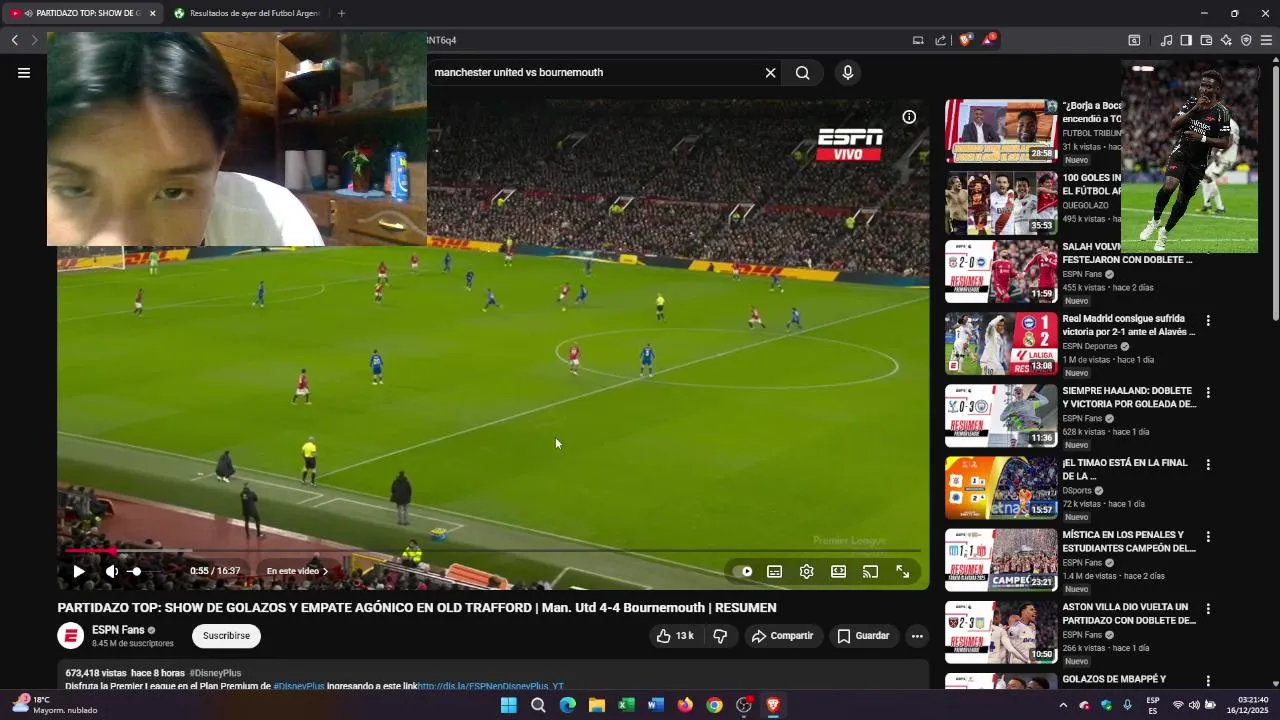Open ESPN Fans channel avatar

70,635
